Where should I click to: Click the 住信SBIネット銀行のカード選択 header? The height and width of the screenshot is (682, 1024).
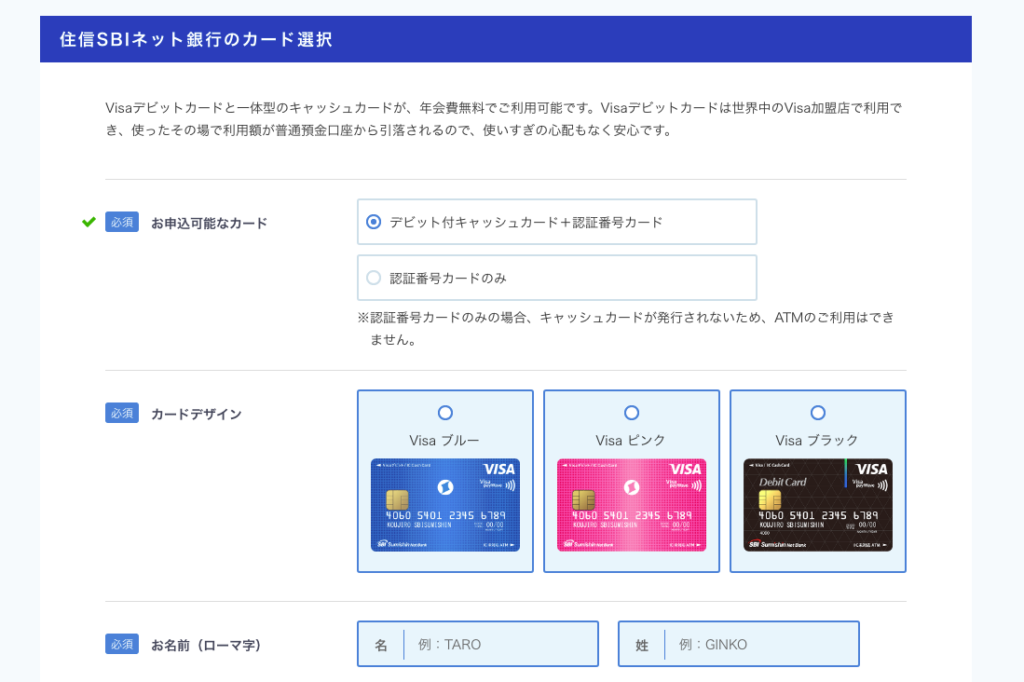[505, 39]
